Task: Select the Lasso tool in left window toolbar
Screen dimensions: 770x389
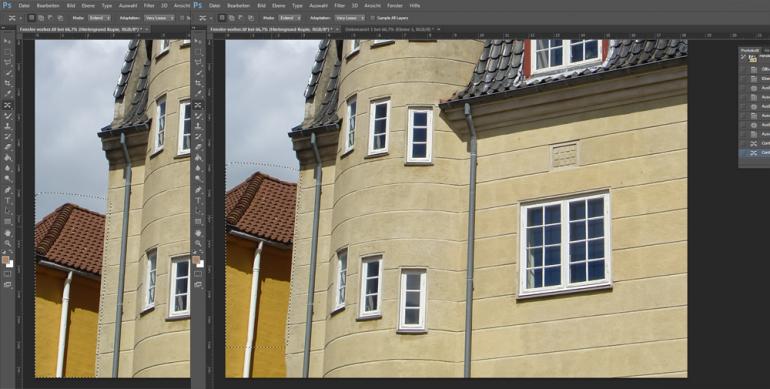Action: tap(8, 62)
